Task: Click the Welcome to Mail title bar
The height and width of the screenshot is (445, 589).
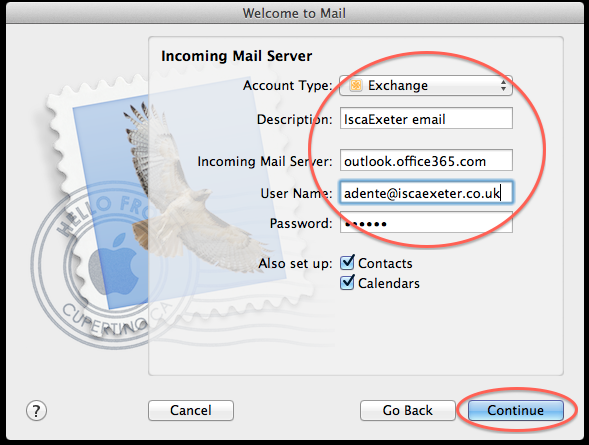Action: 294,13
